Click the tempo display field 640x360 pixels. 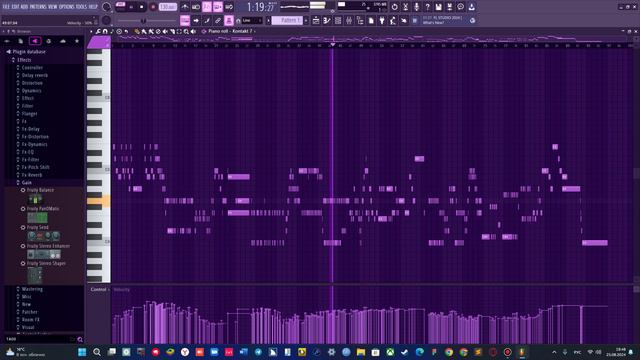(168, 7)
